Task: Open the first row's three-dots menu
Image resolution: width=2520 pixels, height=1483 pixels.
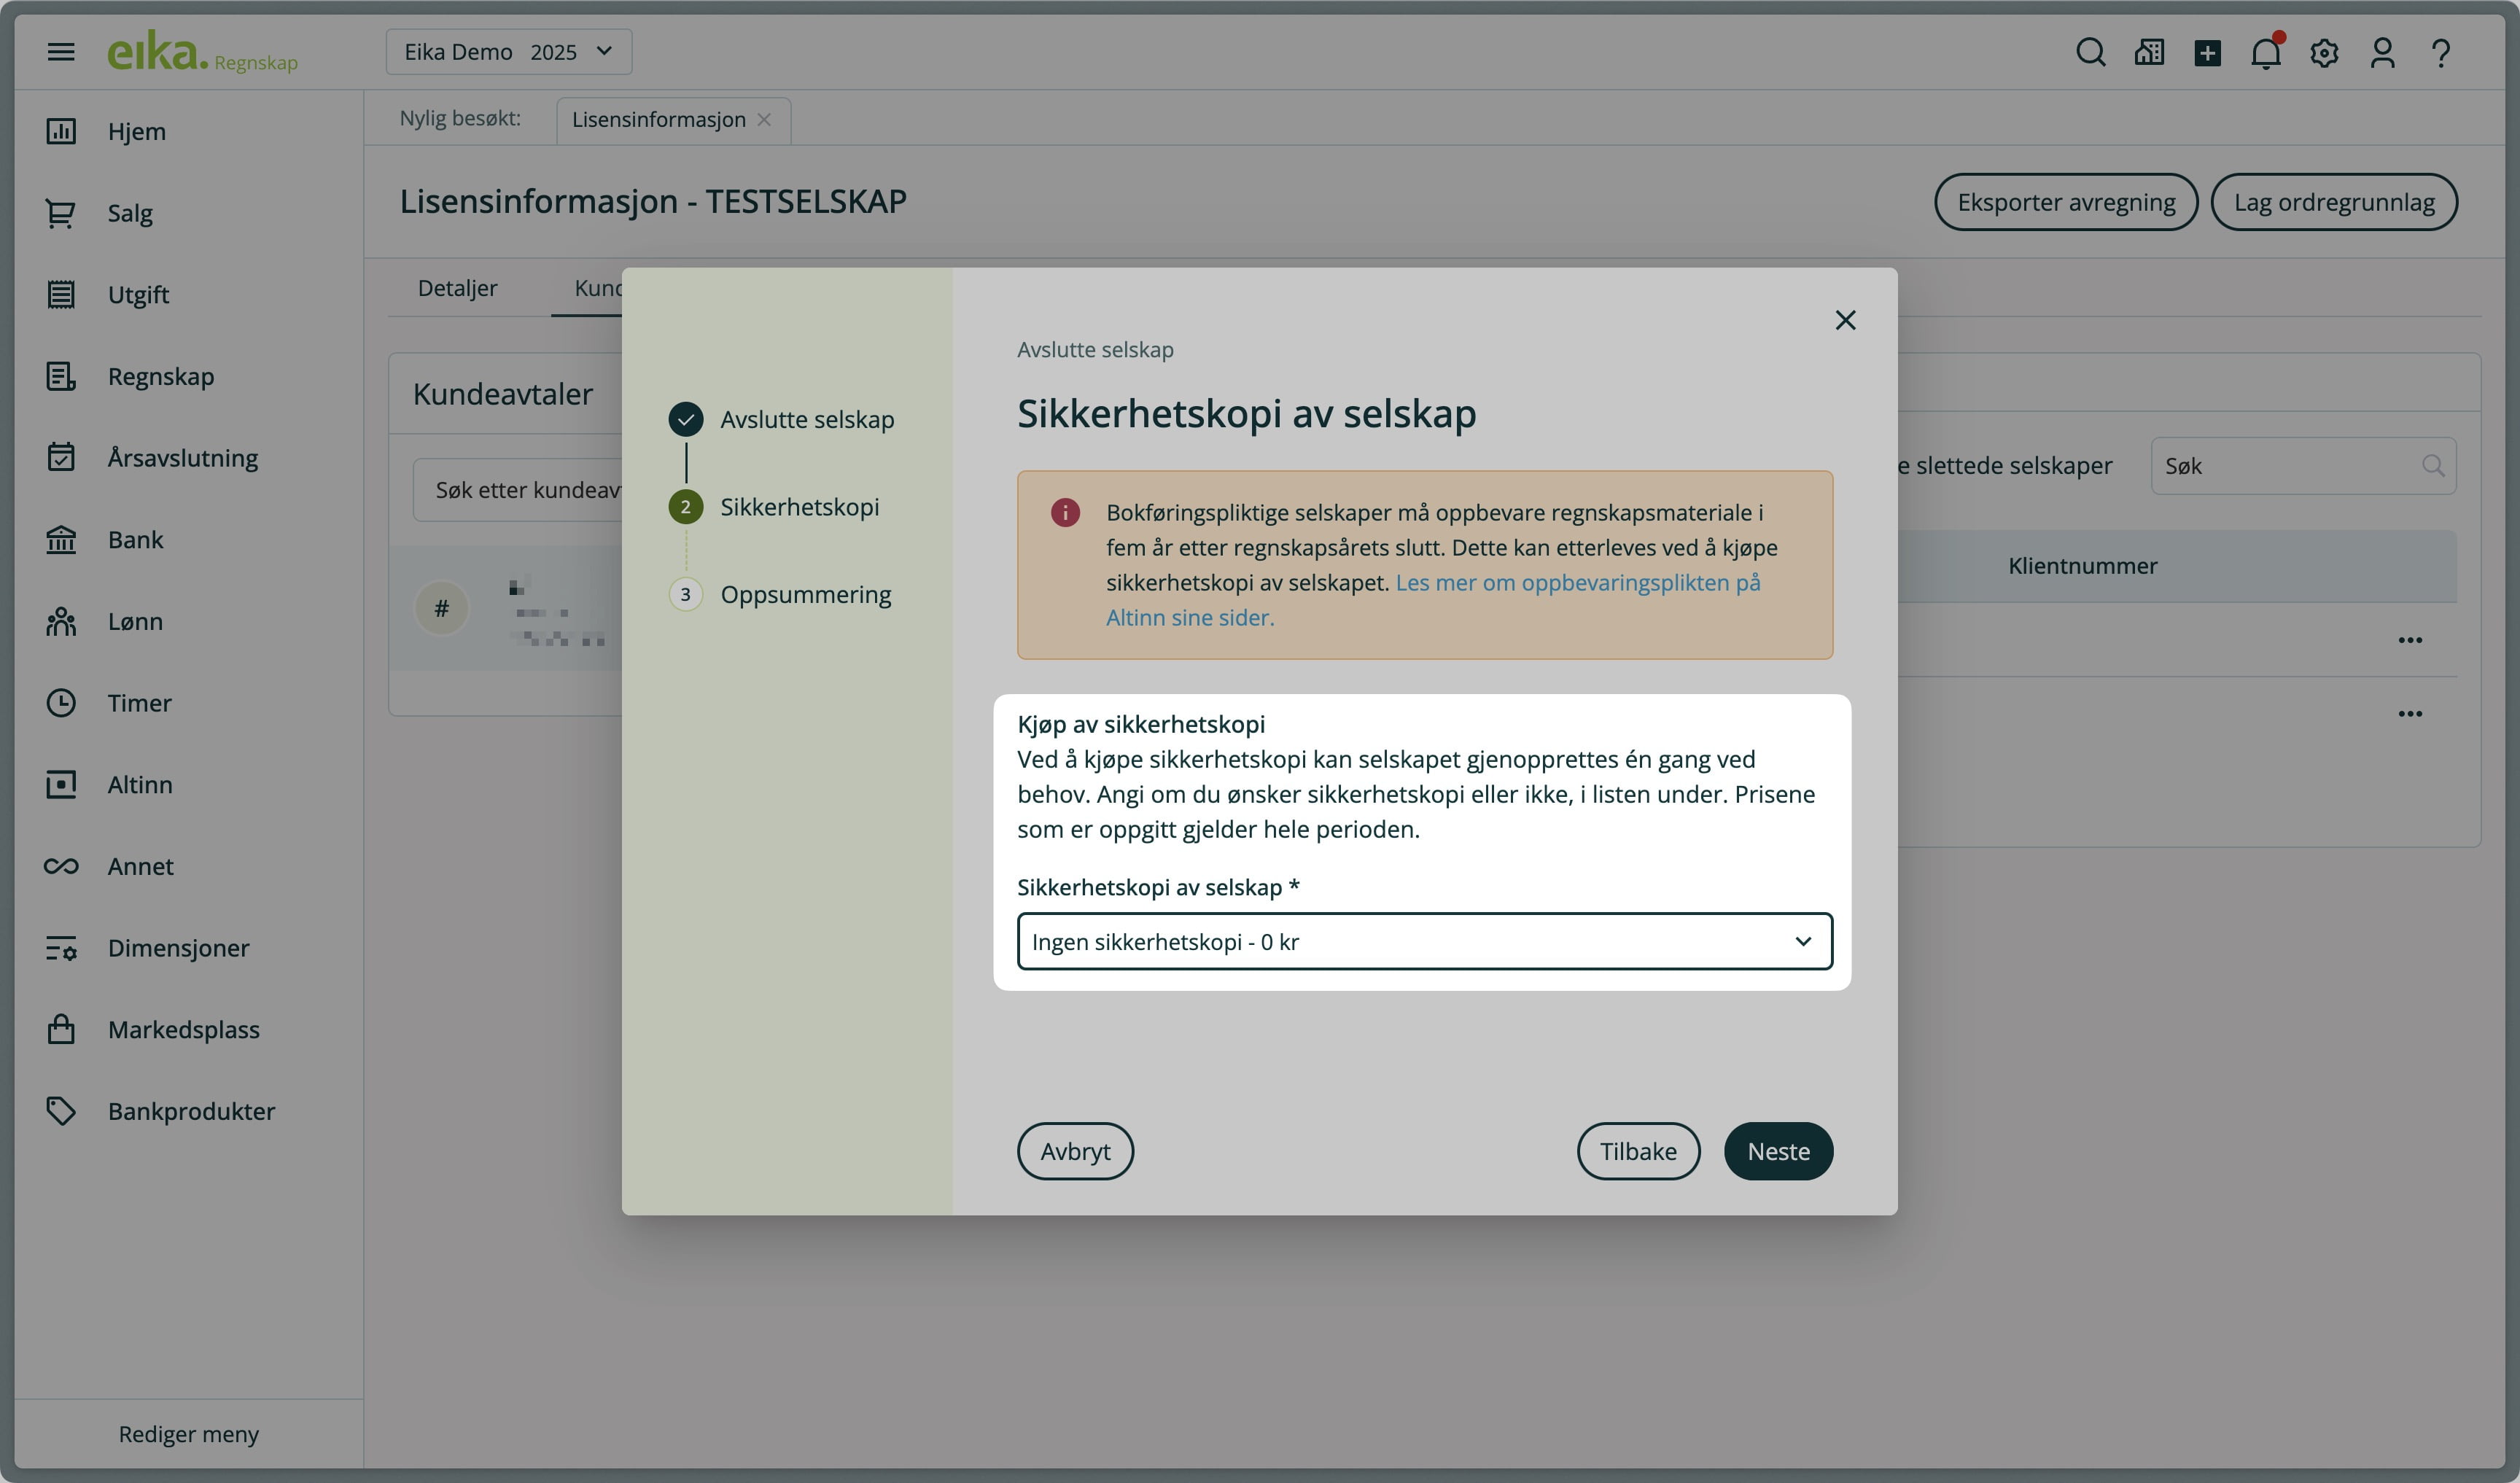Action: pyautogui.click(x=2409, y=640)
